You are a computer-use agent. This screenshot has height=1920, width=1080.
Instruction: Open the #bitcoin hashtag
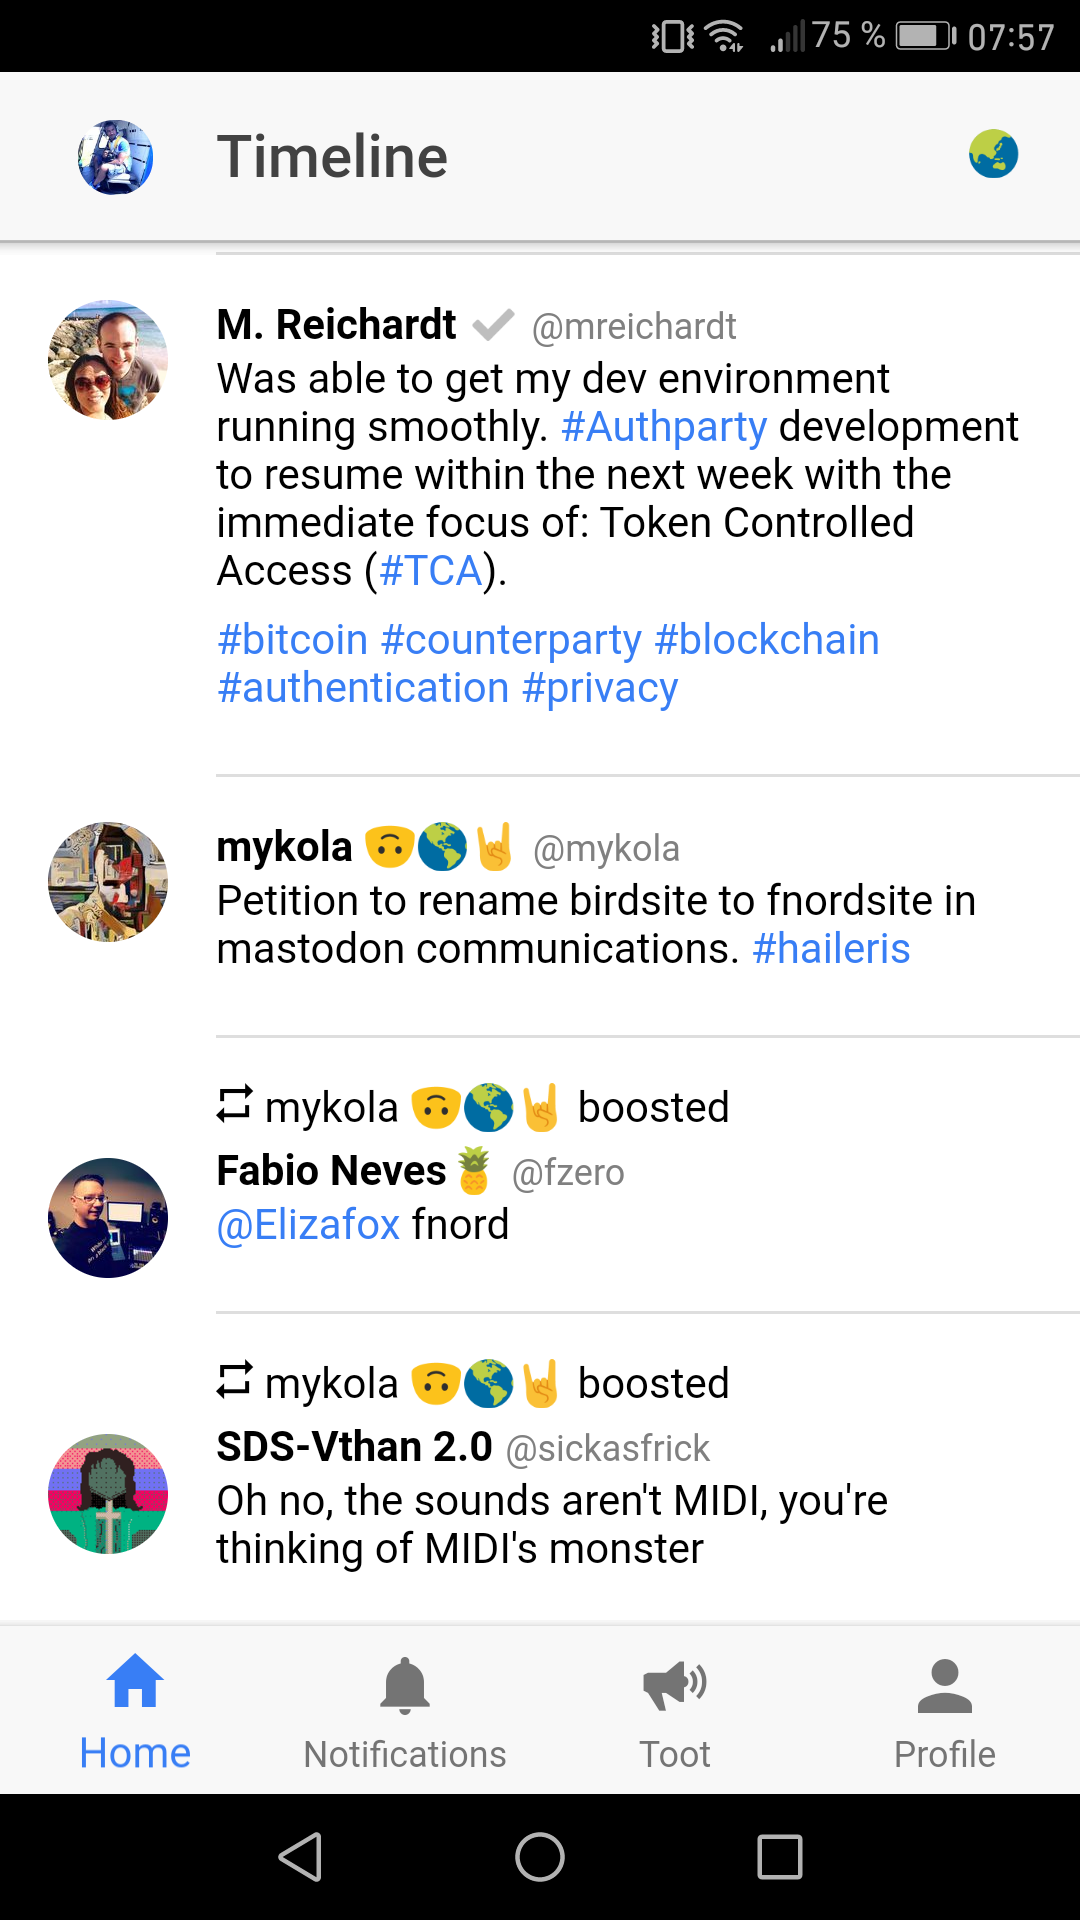tap(293, 640)
